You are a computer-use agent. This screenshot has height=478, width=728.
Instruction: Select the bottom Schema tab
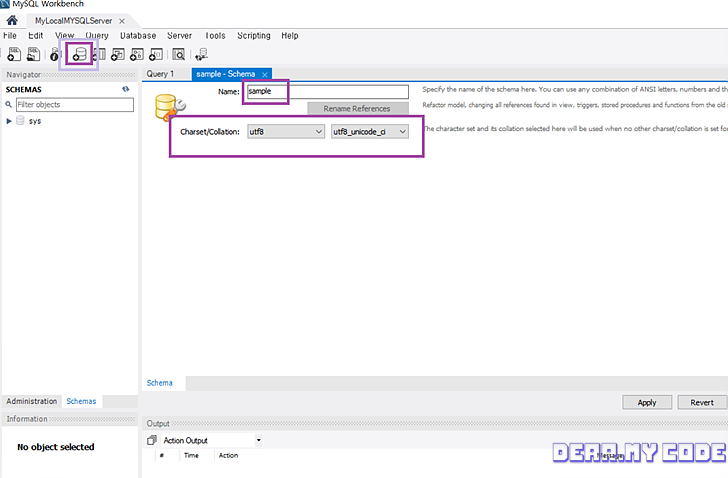coord(160,383)
